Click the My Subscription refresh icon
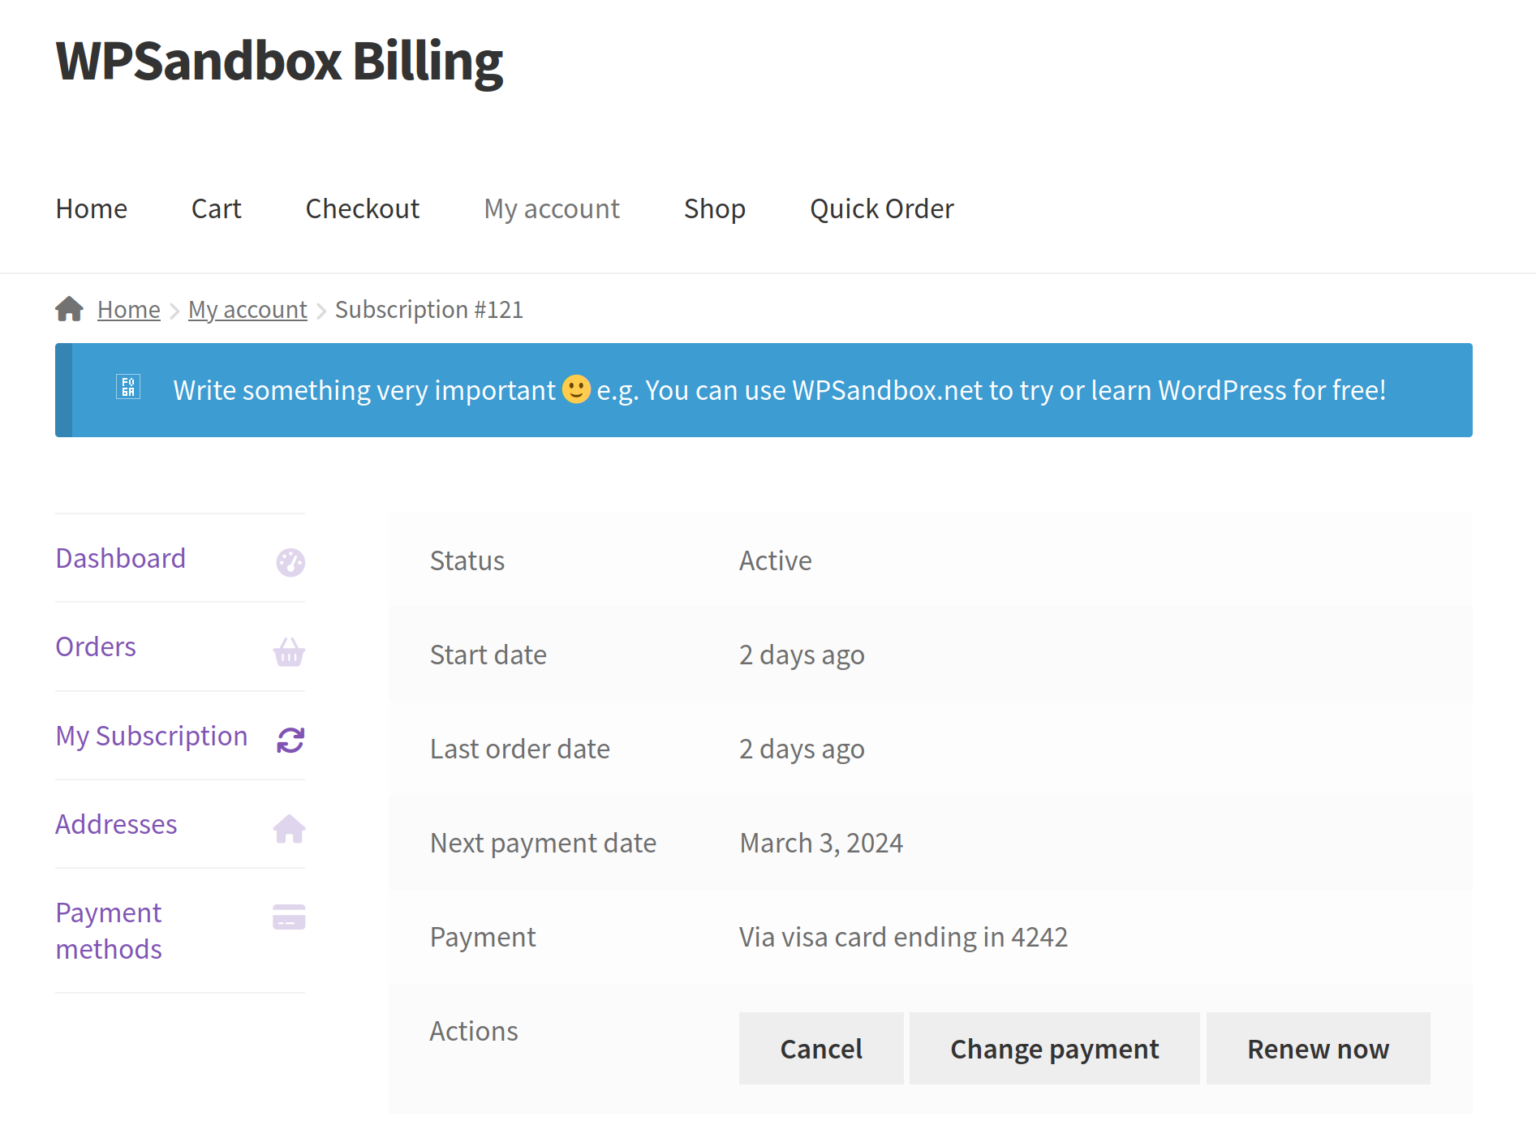 coord(289,740)
